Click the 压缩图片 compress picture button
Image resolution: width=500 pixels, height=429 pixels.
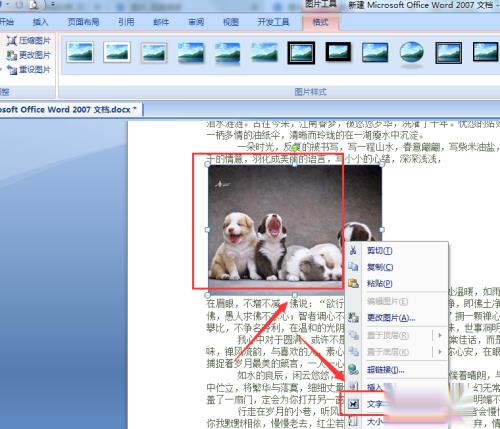pyautogui.click(x=29, y=41)
